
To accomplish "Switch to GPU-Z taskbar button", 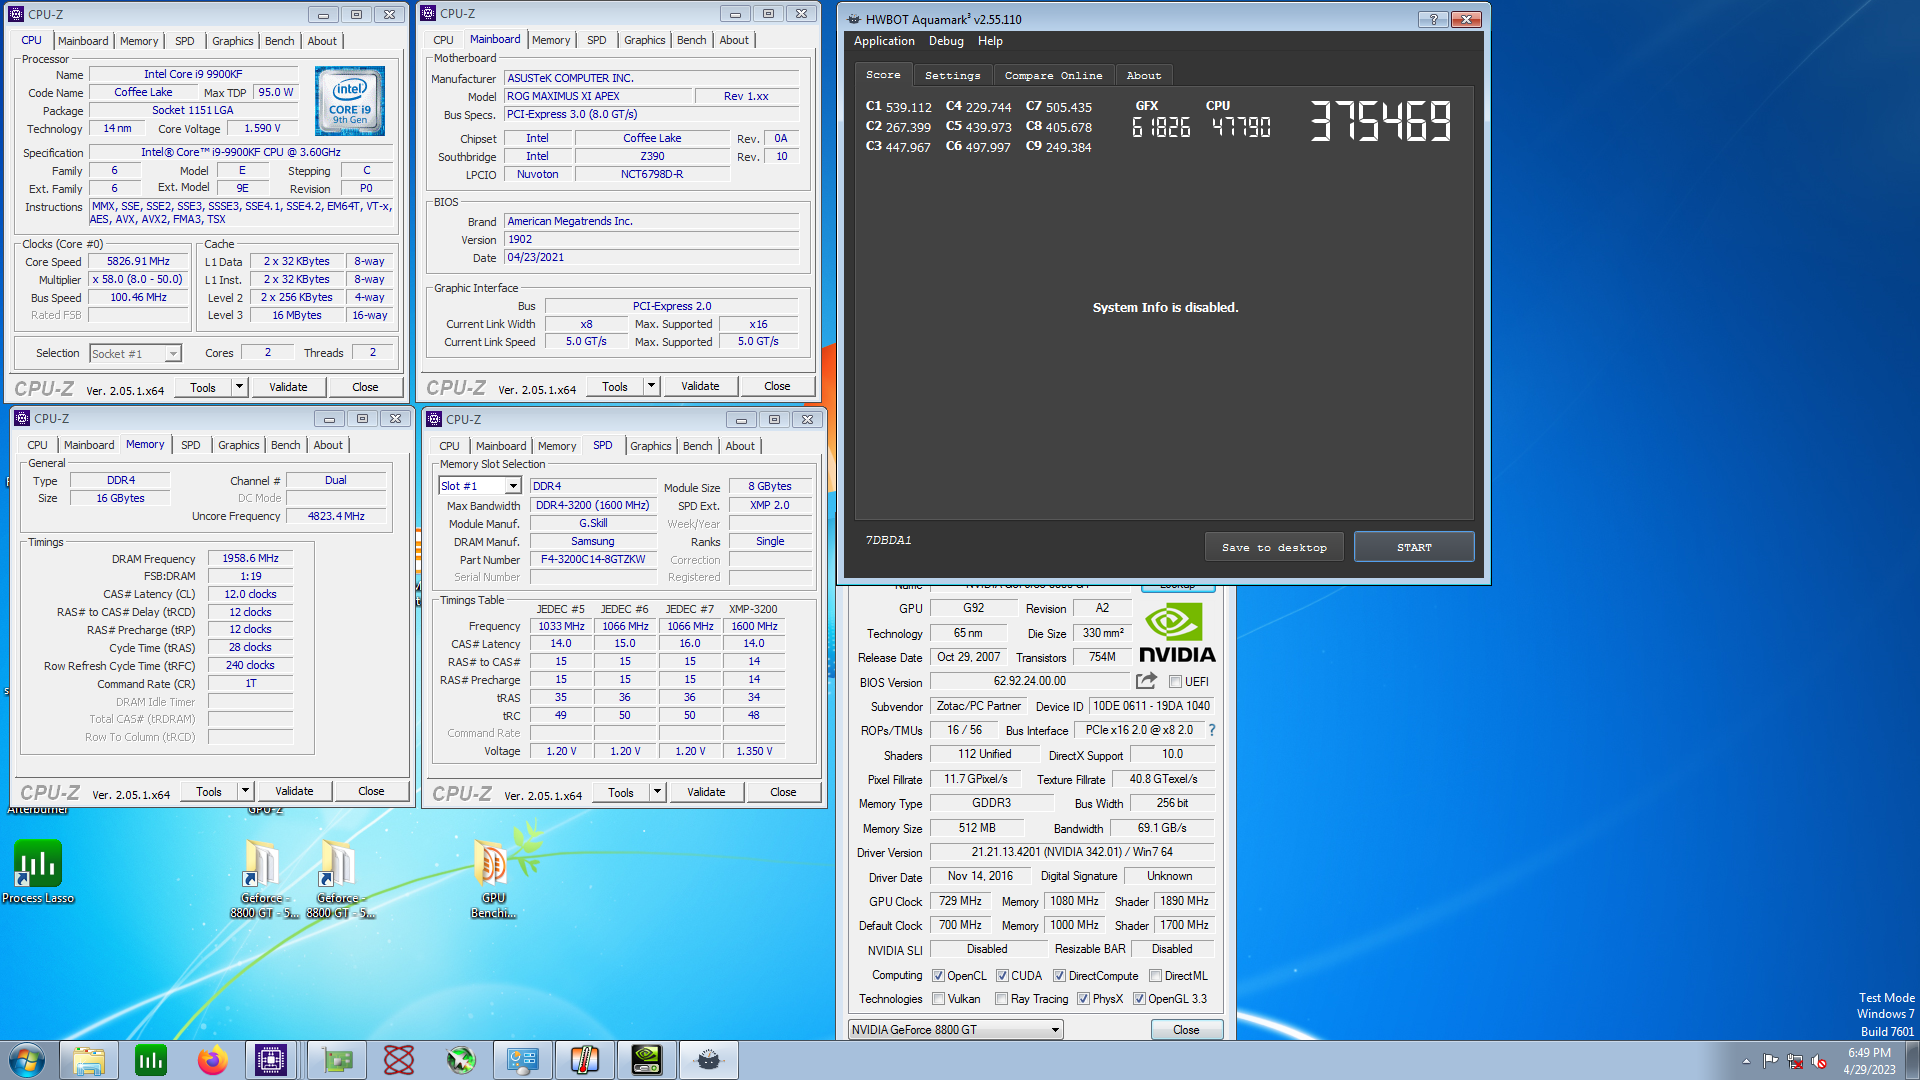I will click(x=337, y=1060).
